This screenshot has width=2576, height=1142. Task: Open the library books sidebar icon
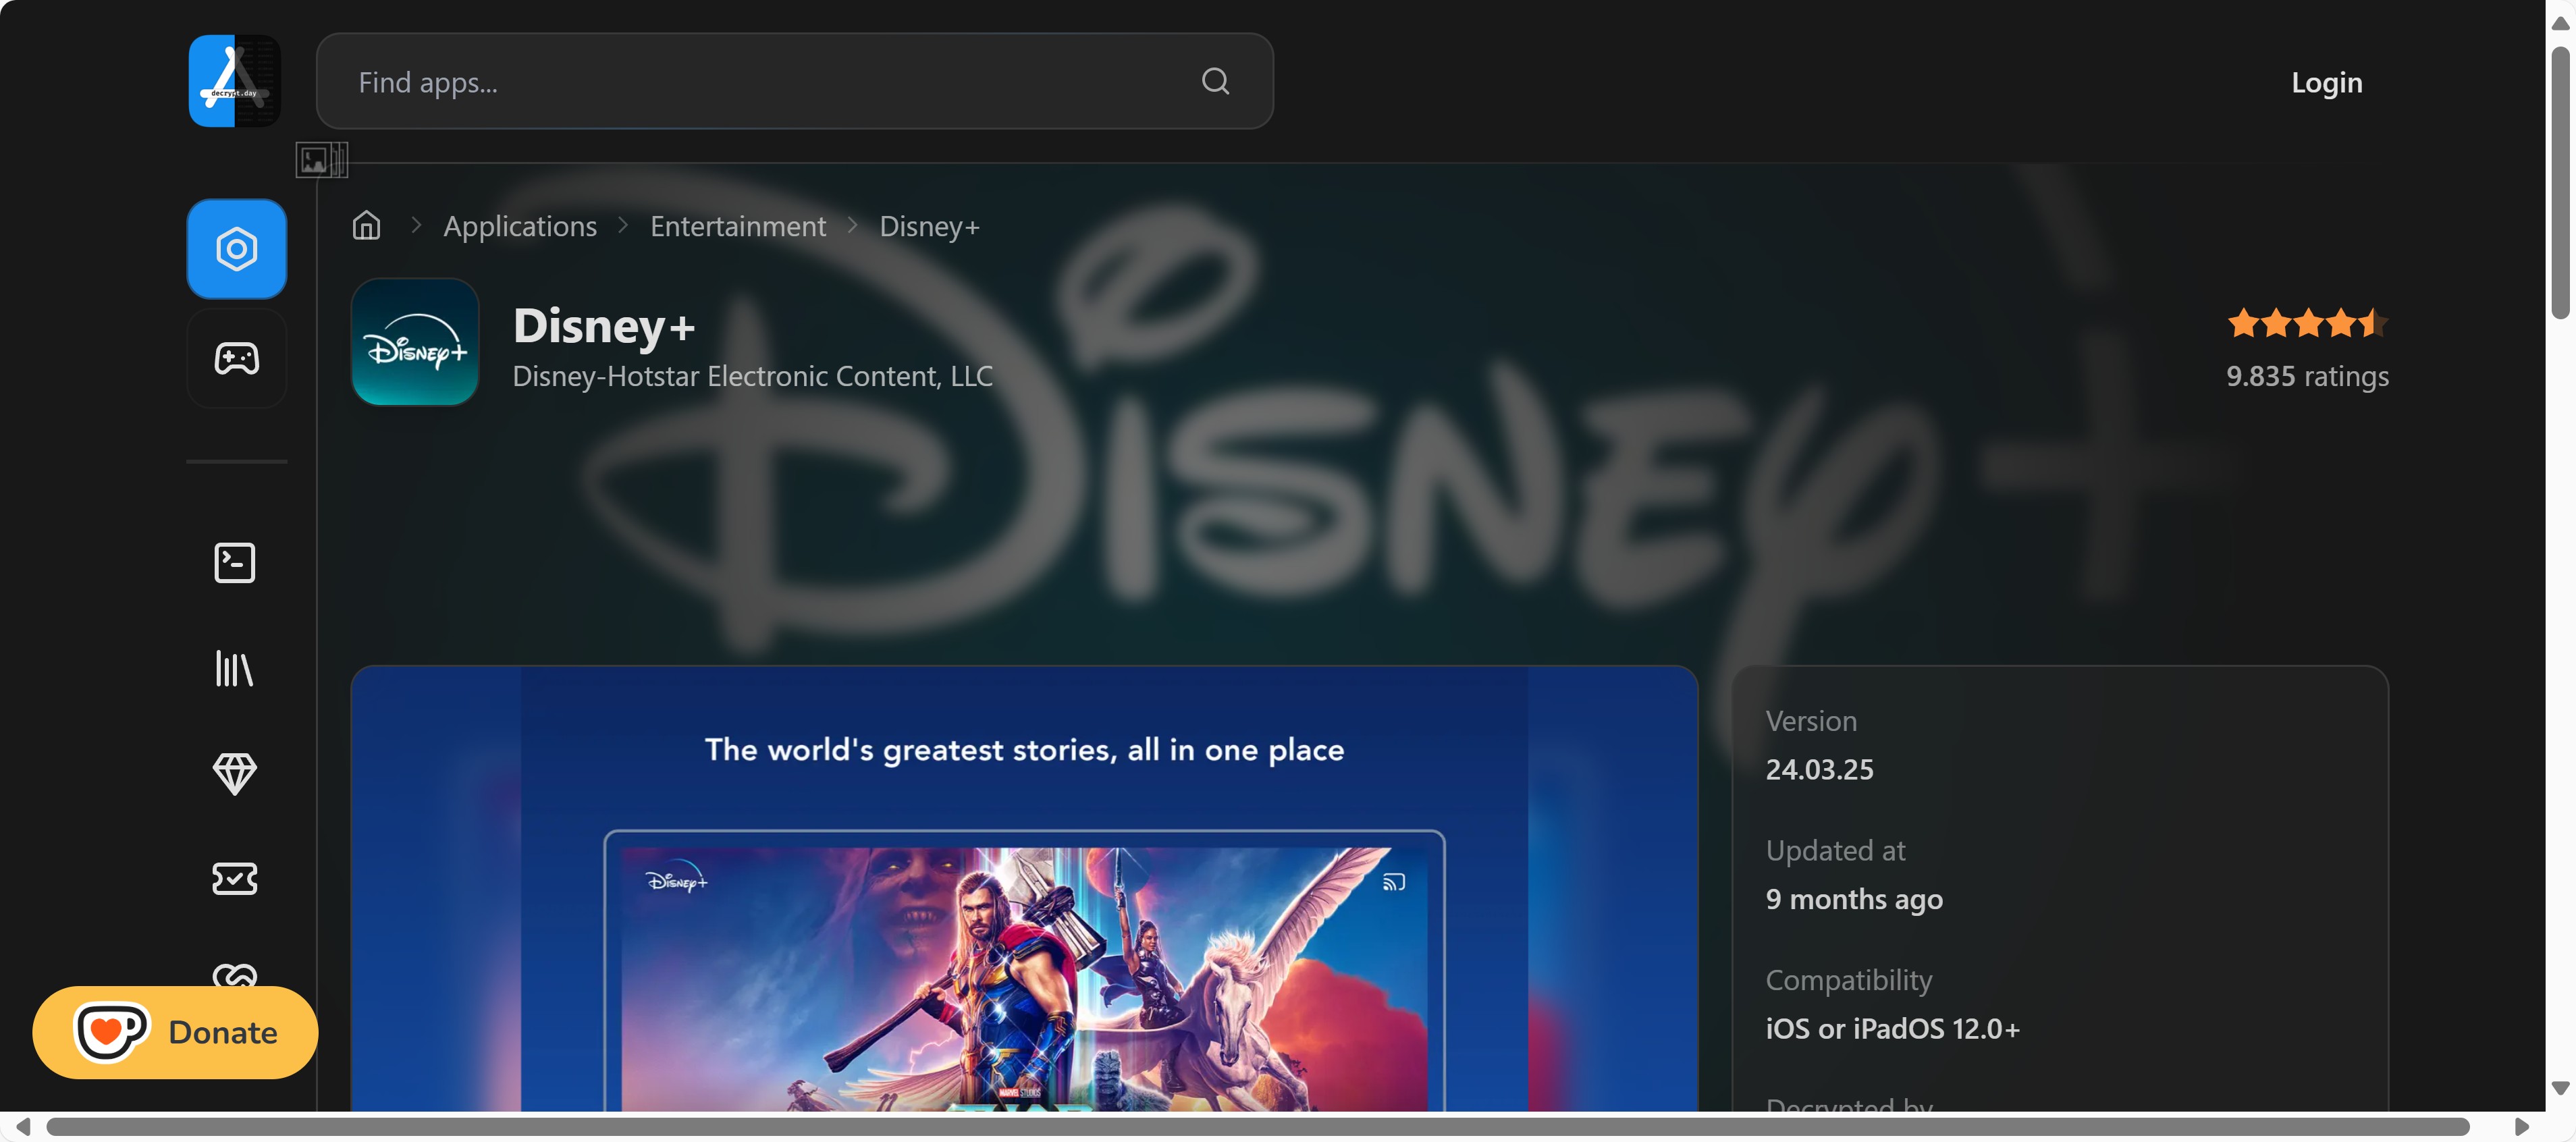tap(235, 668)
